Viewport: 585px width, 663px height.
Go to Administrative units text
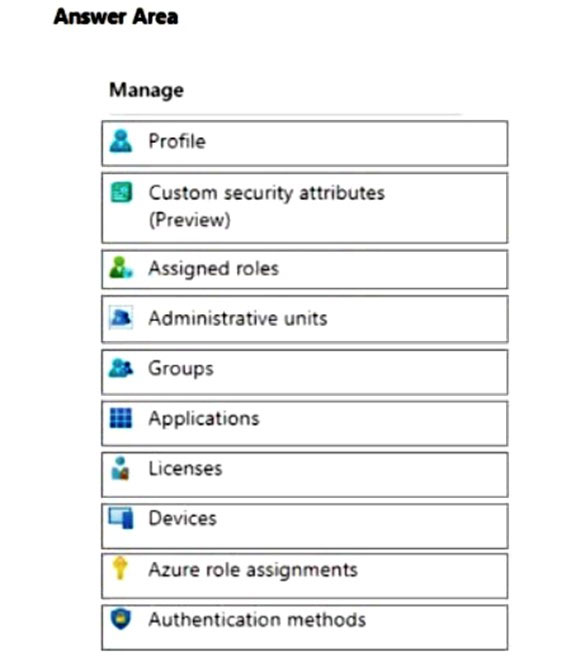[x=238, y=318]
